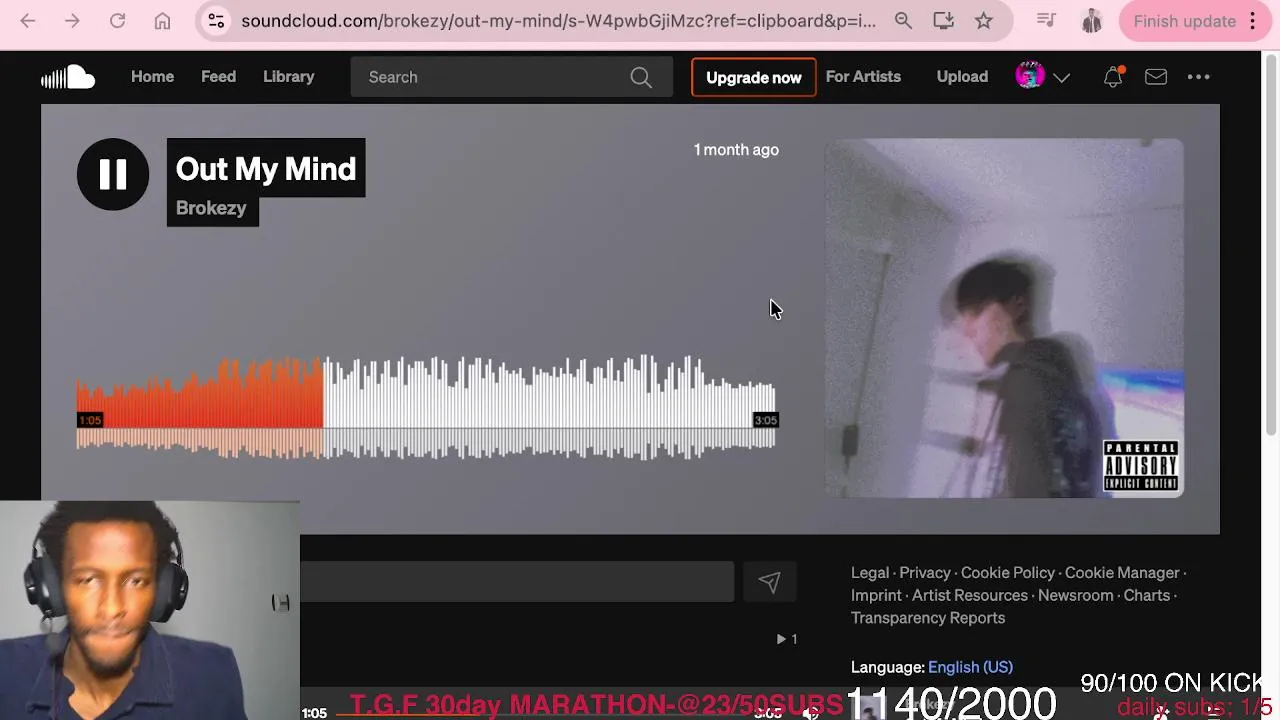The width and height of the screenshot is (1280, 720).
Task: Open the Privacy link
Action: coord(924,573)
